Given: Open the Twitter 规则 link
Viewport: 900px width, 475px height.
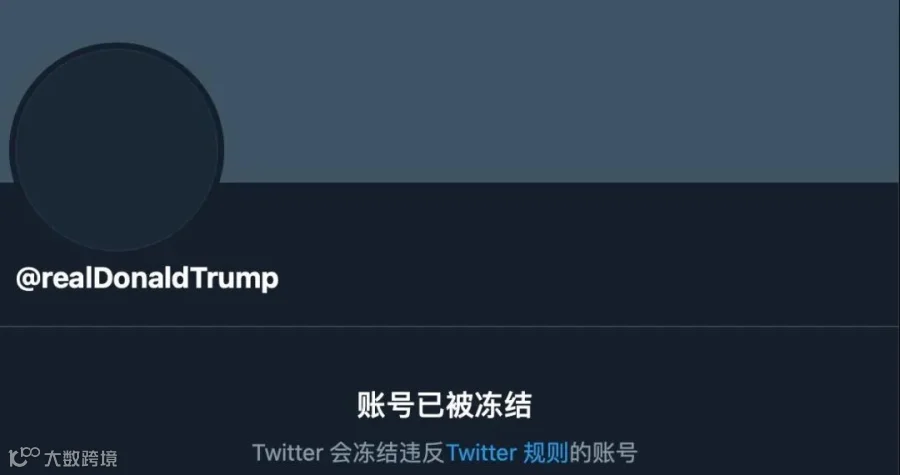Looking at the screenshot, I should [x=507, y=453].
